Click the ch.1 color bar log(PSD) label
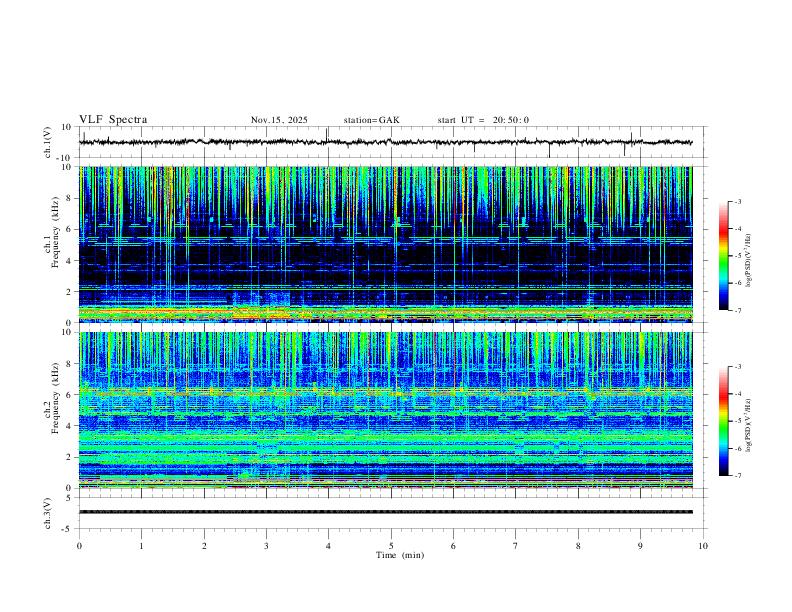Screen dimensions: 792x612 click(749, 260)
